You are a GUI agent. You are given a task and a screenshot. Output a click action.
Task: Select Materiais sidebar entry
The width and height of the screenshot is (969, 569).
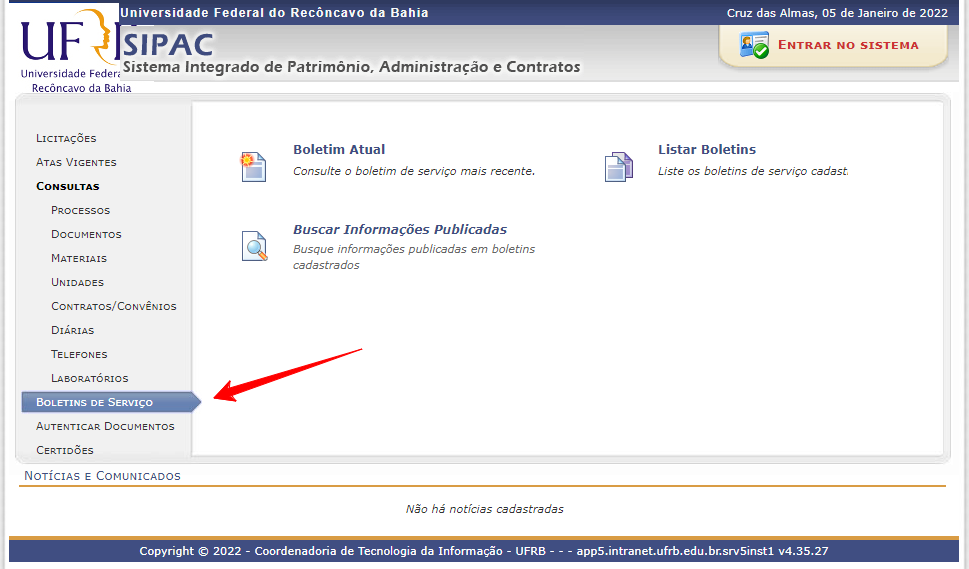point(79,258)
